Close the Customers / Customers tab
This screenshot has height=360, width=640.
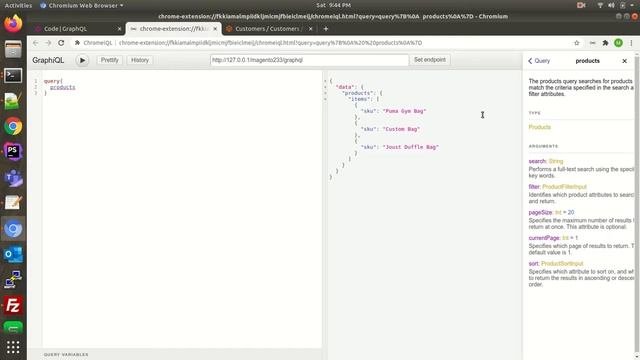point(311,29)
